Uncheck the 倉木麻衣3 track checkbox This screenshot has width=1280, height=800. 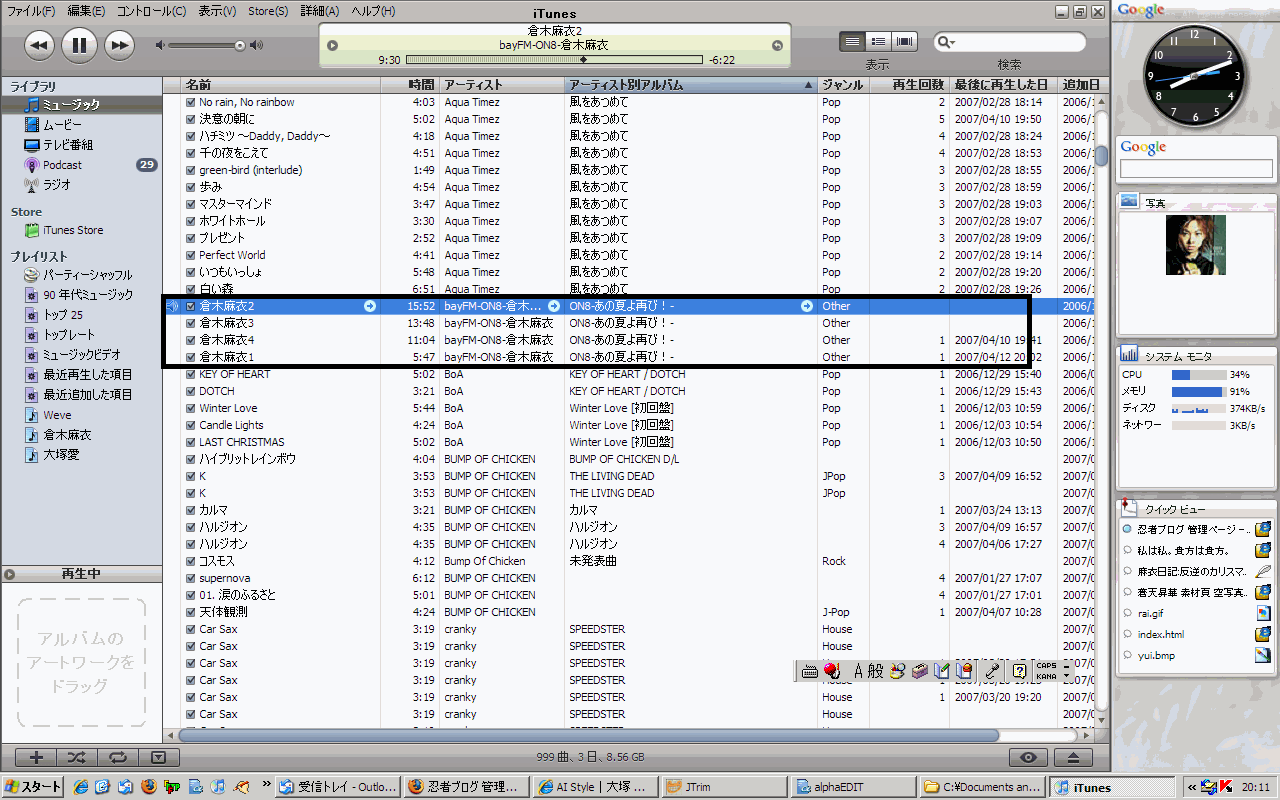[191, 323]
